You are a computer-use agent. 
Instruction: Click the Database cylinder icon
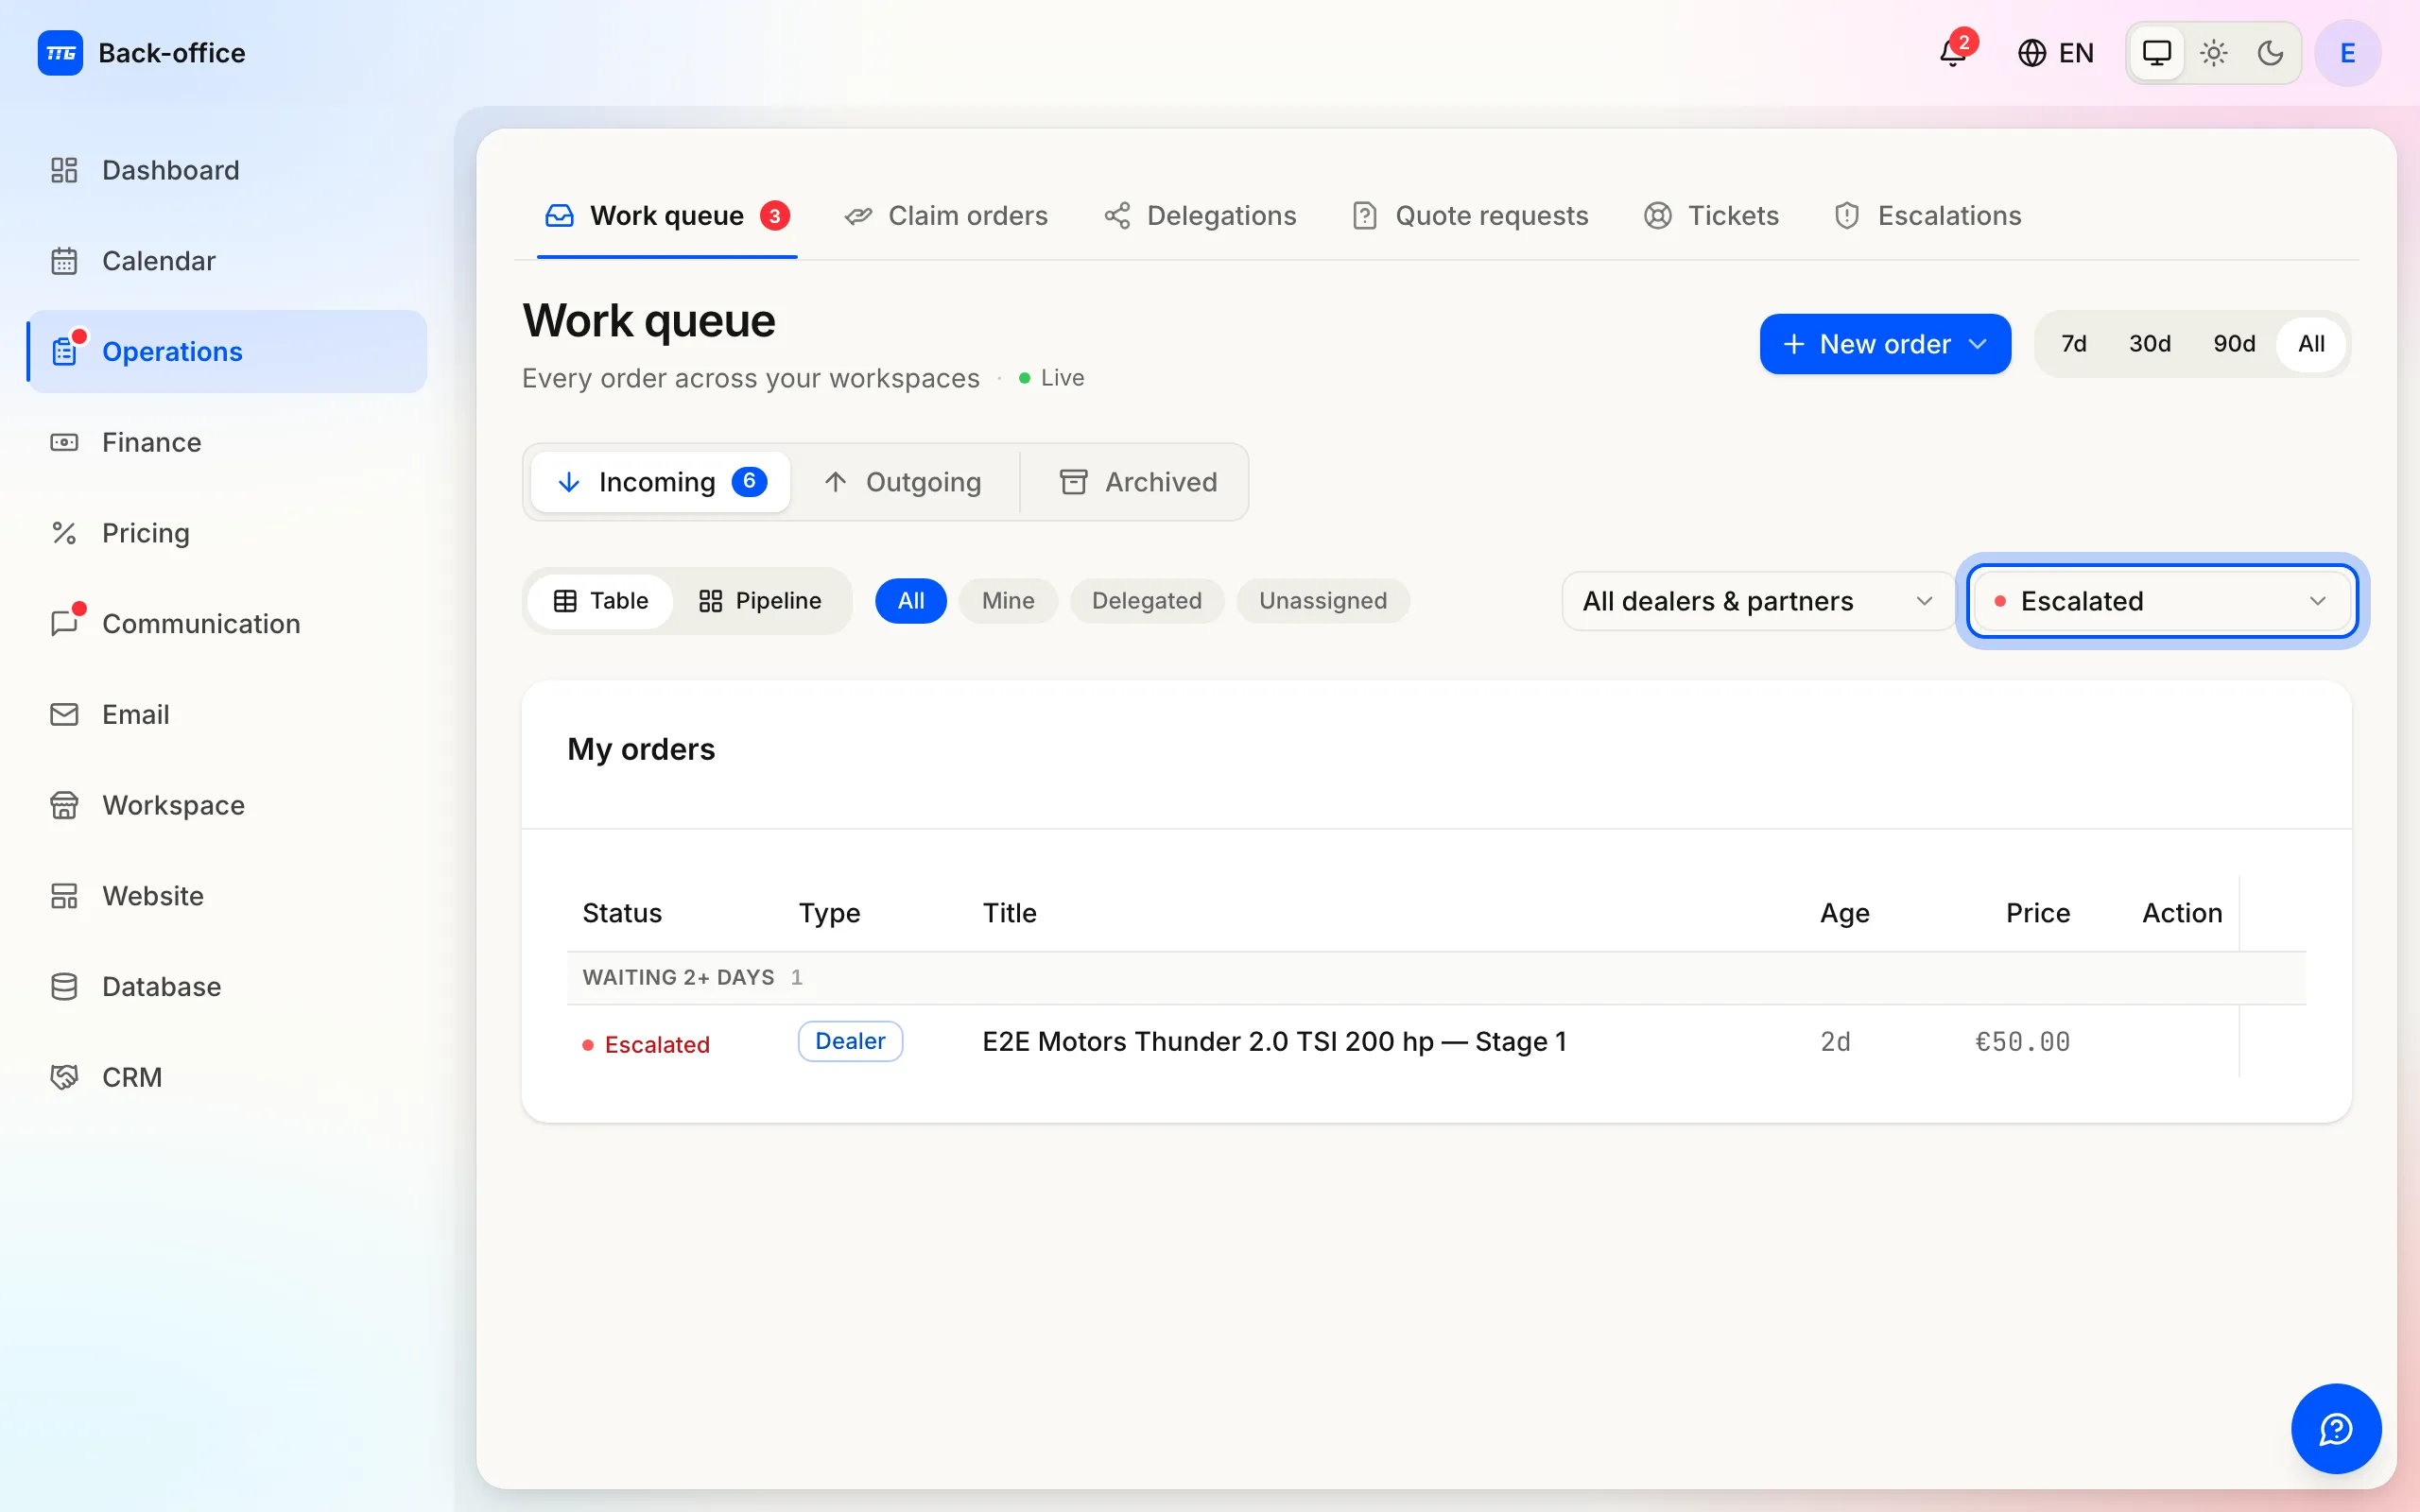(64, 987)
